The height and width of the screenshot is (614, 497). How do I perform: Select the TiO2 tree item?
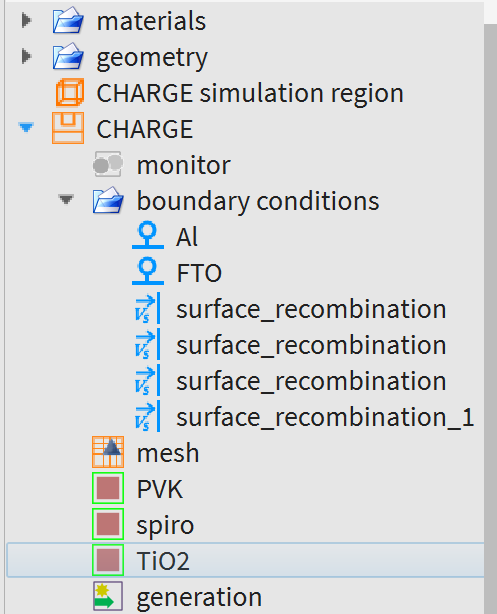click(x=245, y=560)
